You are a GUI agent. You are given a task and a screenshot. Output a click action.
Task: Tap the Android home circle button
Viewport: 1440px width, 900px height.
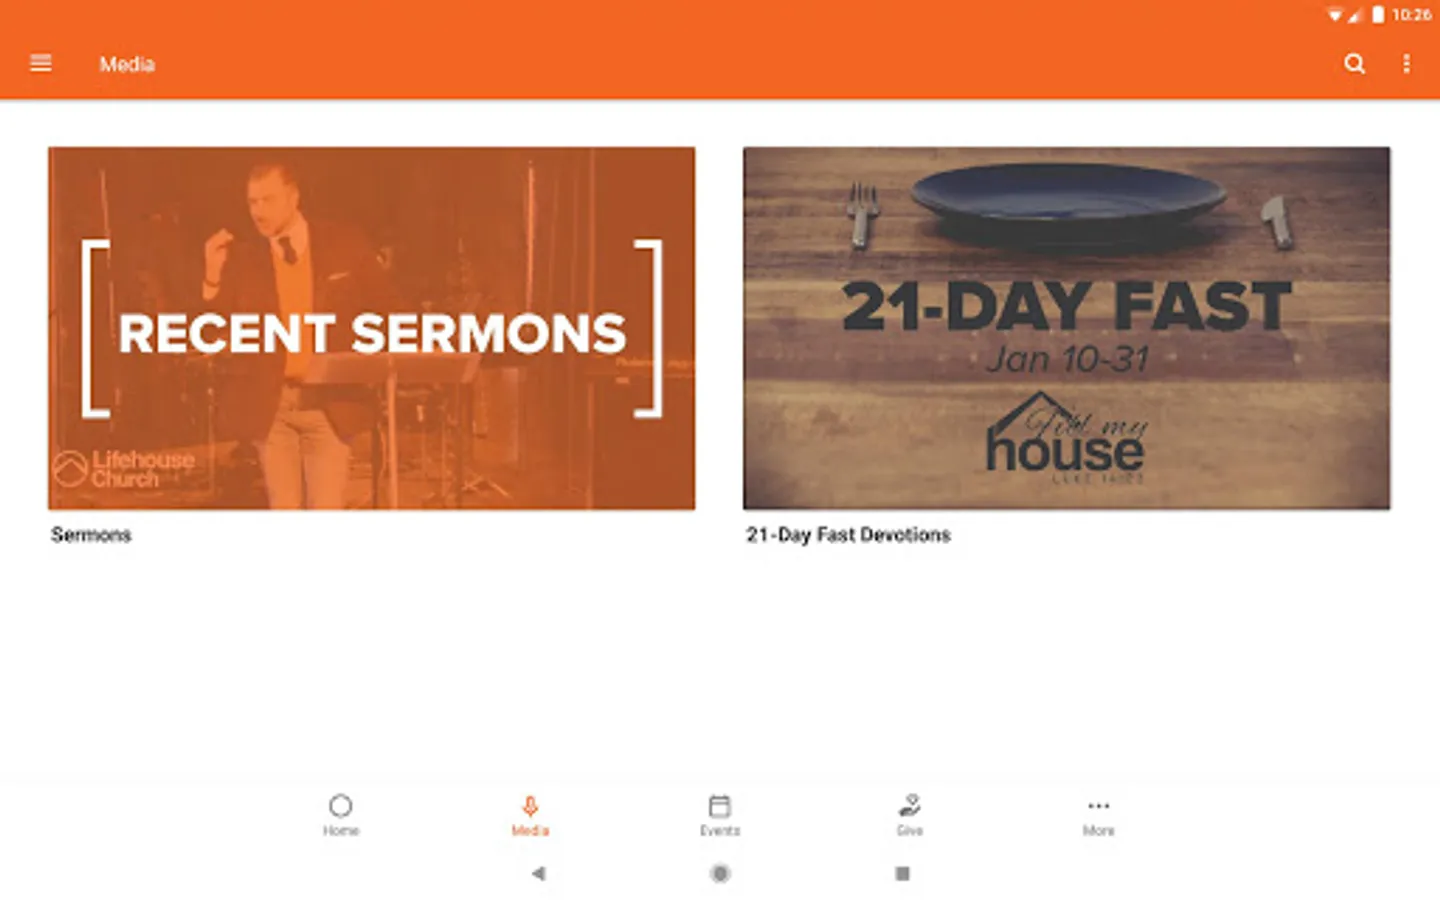(x=720, y=873)
